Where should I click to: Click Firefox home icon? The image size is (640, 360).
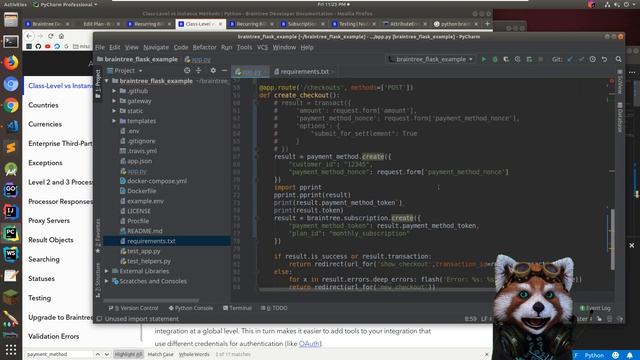tap(61, 36)
